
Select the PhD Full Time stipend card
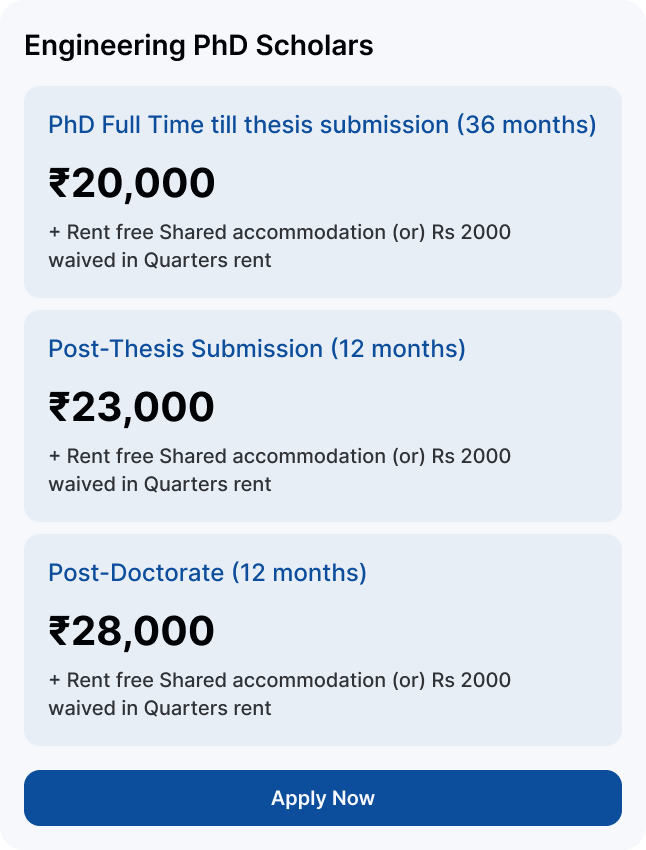coord(323,192)
